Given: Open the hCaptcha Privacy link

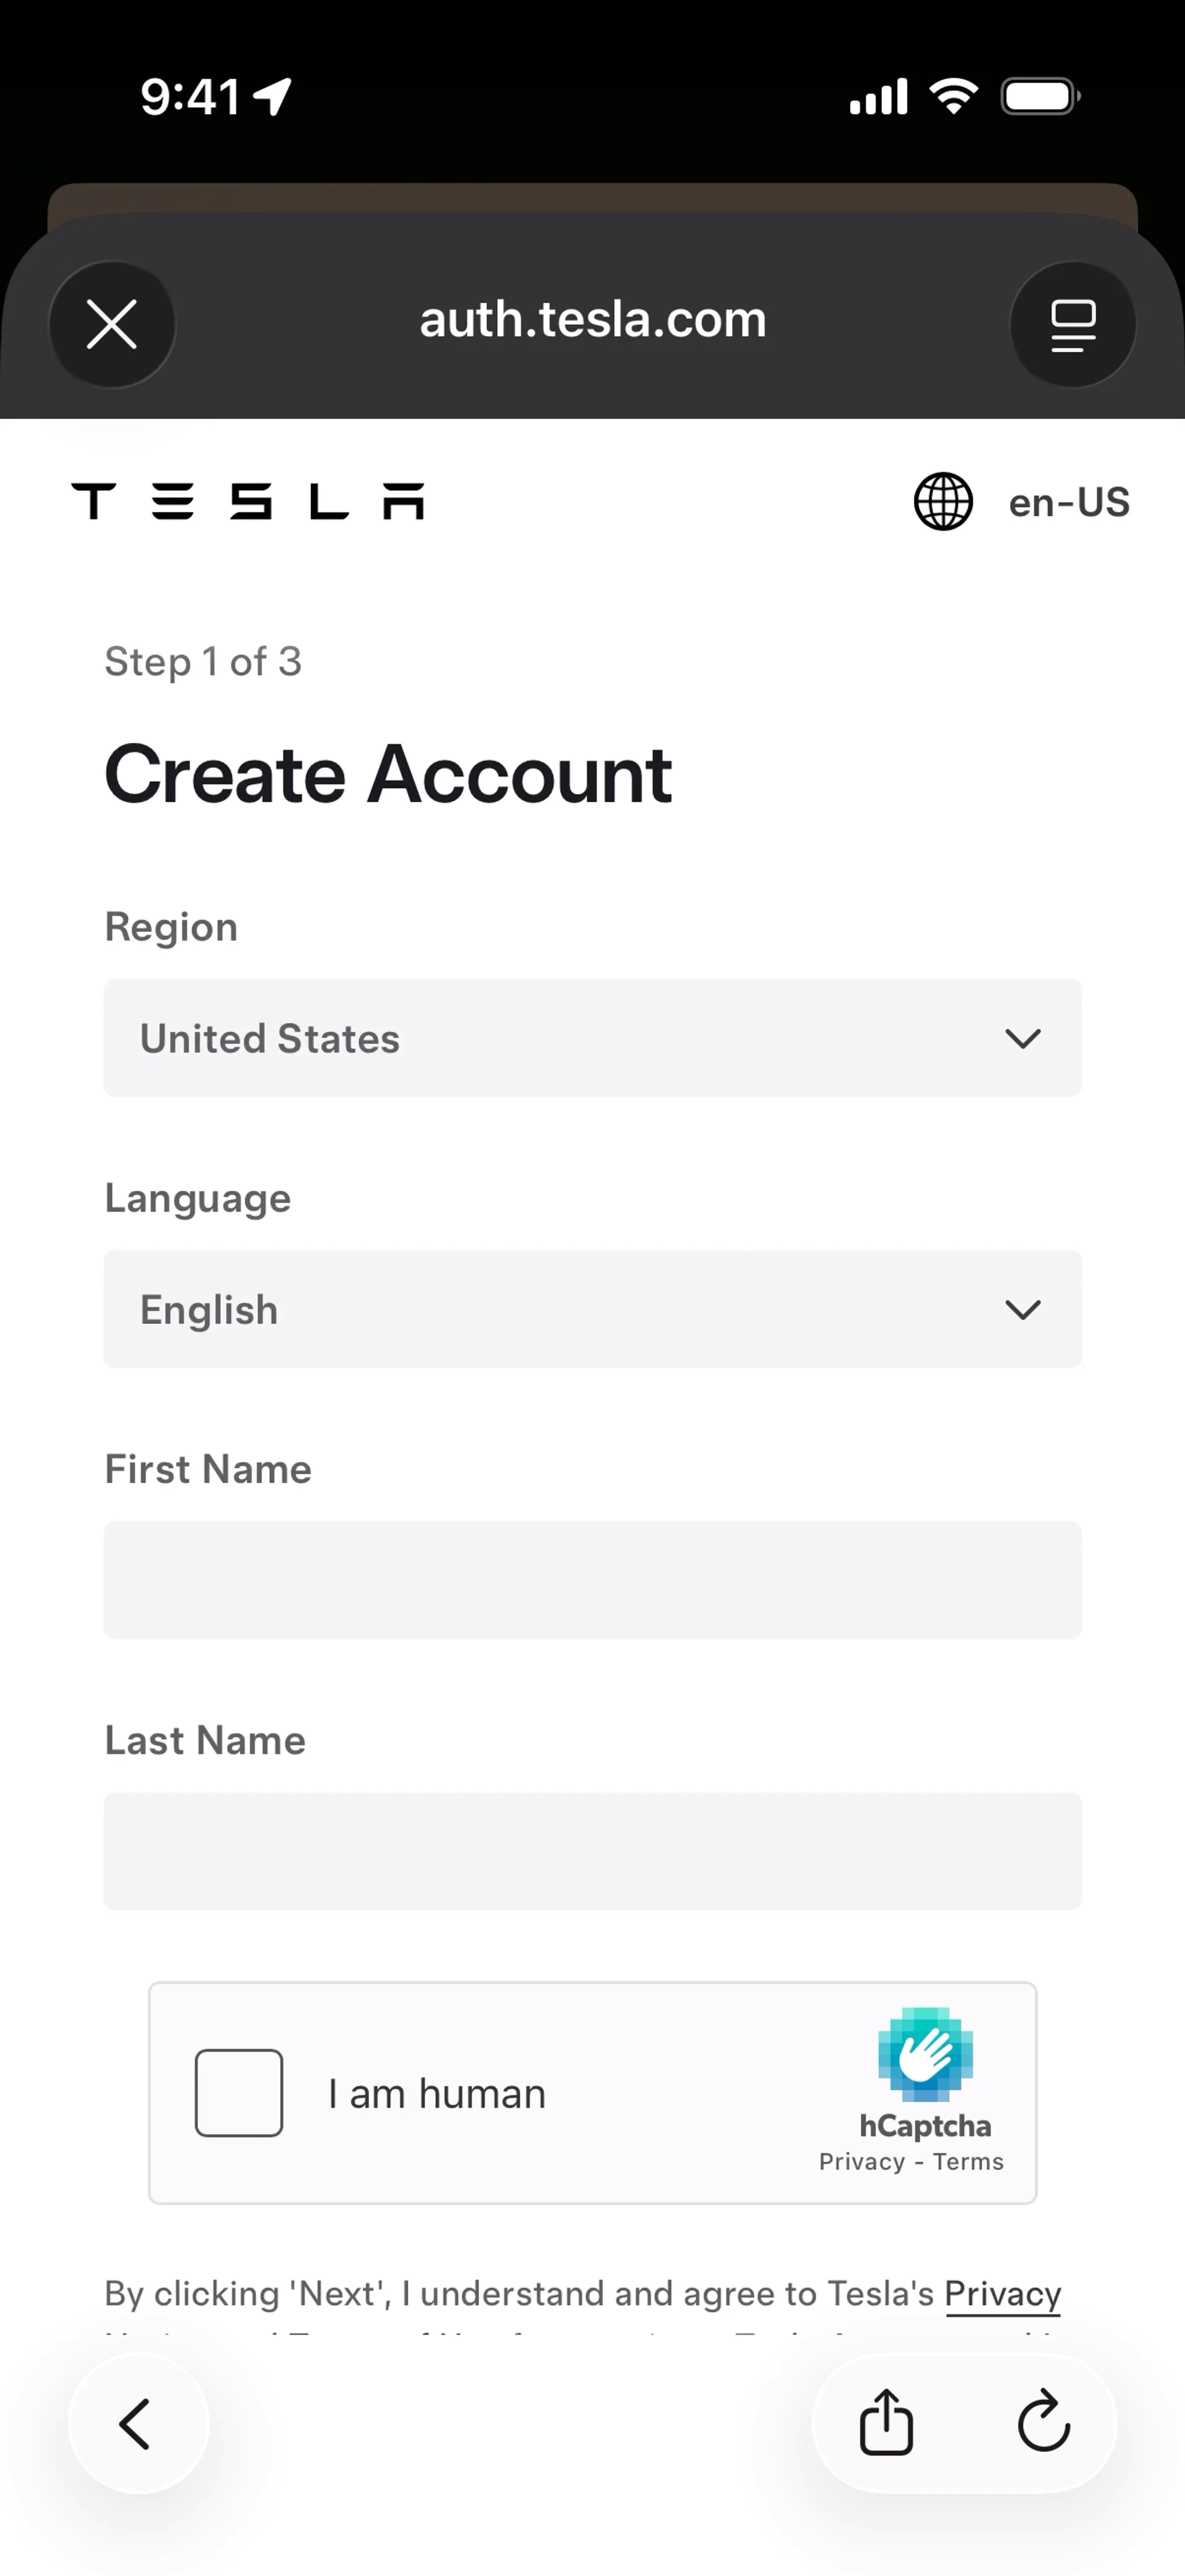Looking at the screenshot, I should click(x=861, y=2162).
